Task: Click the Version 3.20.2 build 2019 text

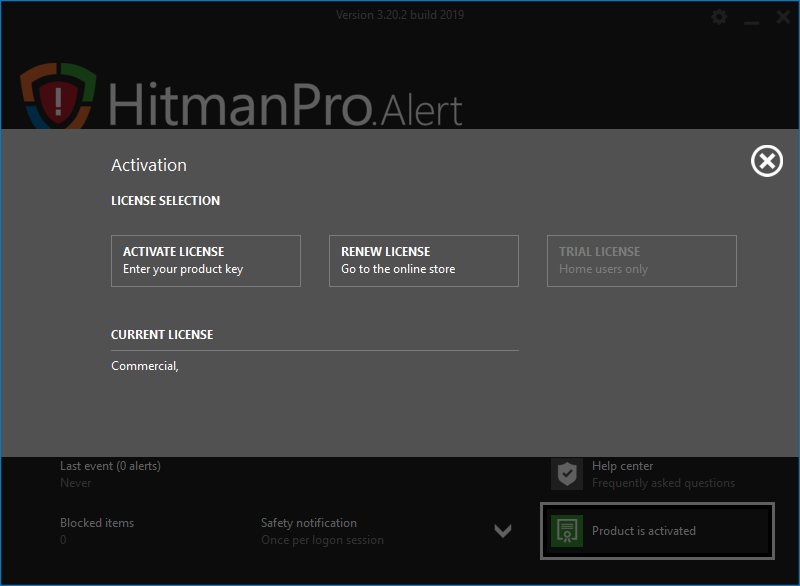Action: (x=400, y=15)
